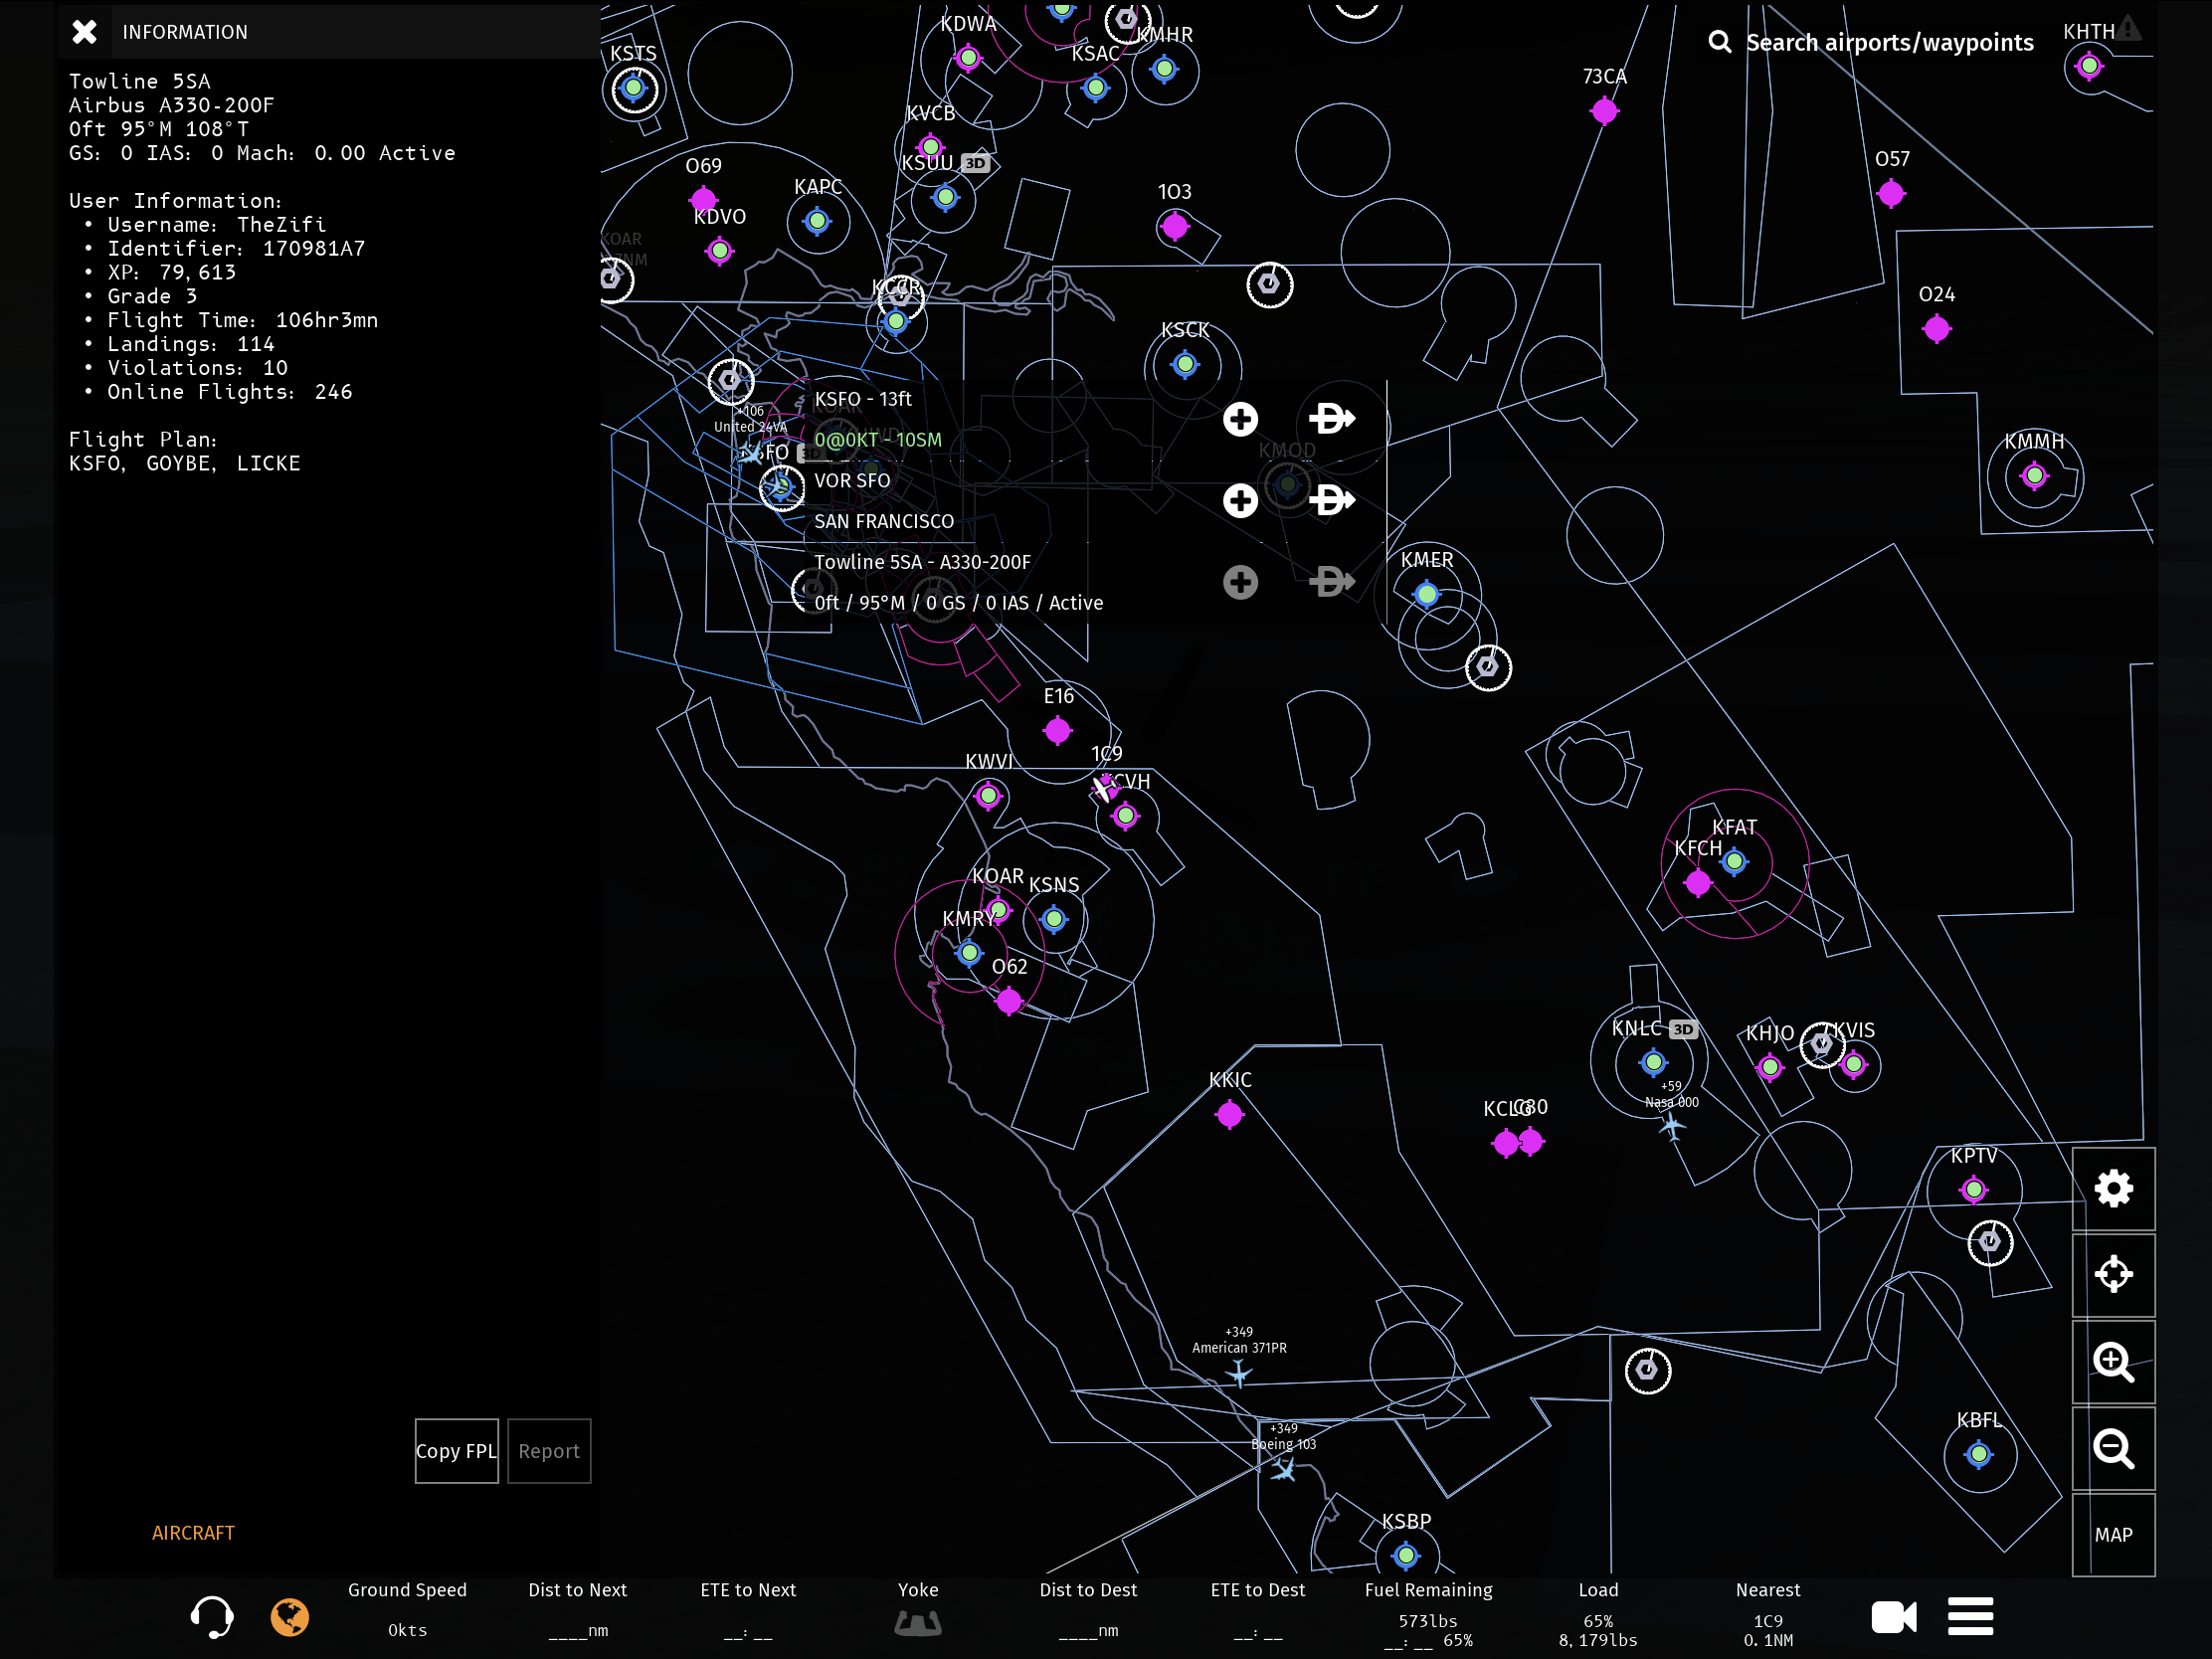Switch to the AIRCRAFT tab
The height and width of the screenshot is (1659, 2212).
(193, 1533)
